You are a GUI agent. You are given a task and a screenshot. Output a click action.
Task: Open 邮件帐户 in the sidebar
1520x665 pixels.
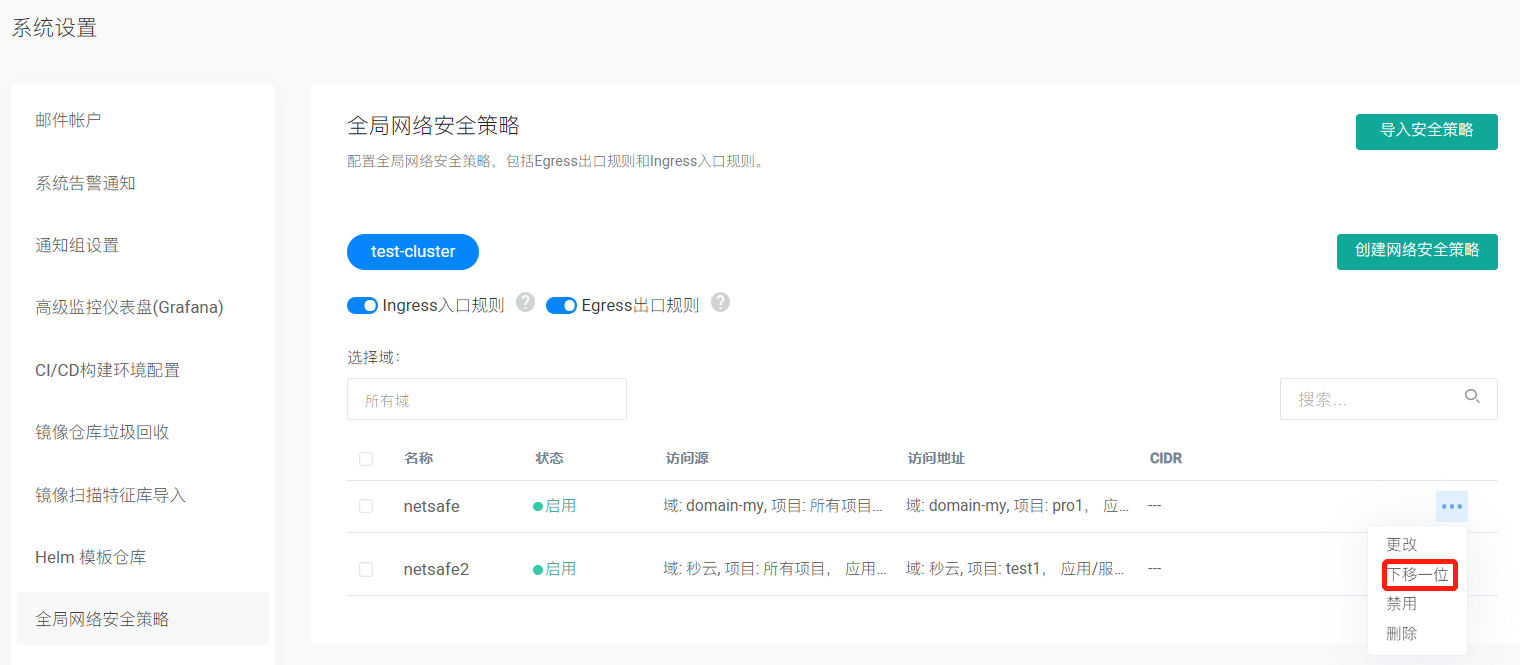click(68, 120)
